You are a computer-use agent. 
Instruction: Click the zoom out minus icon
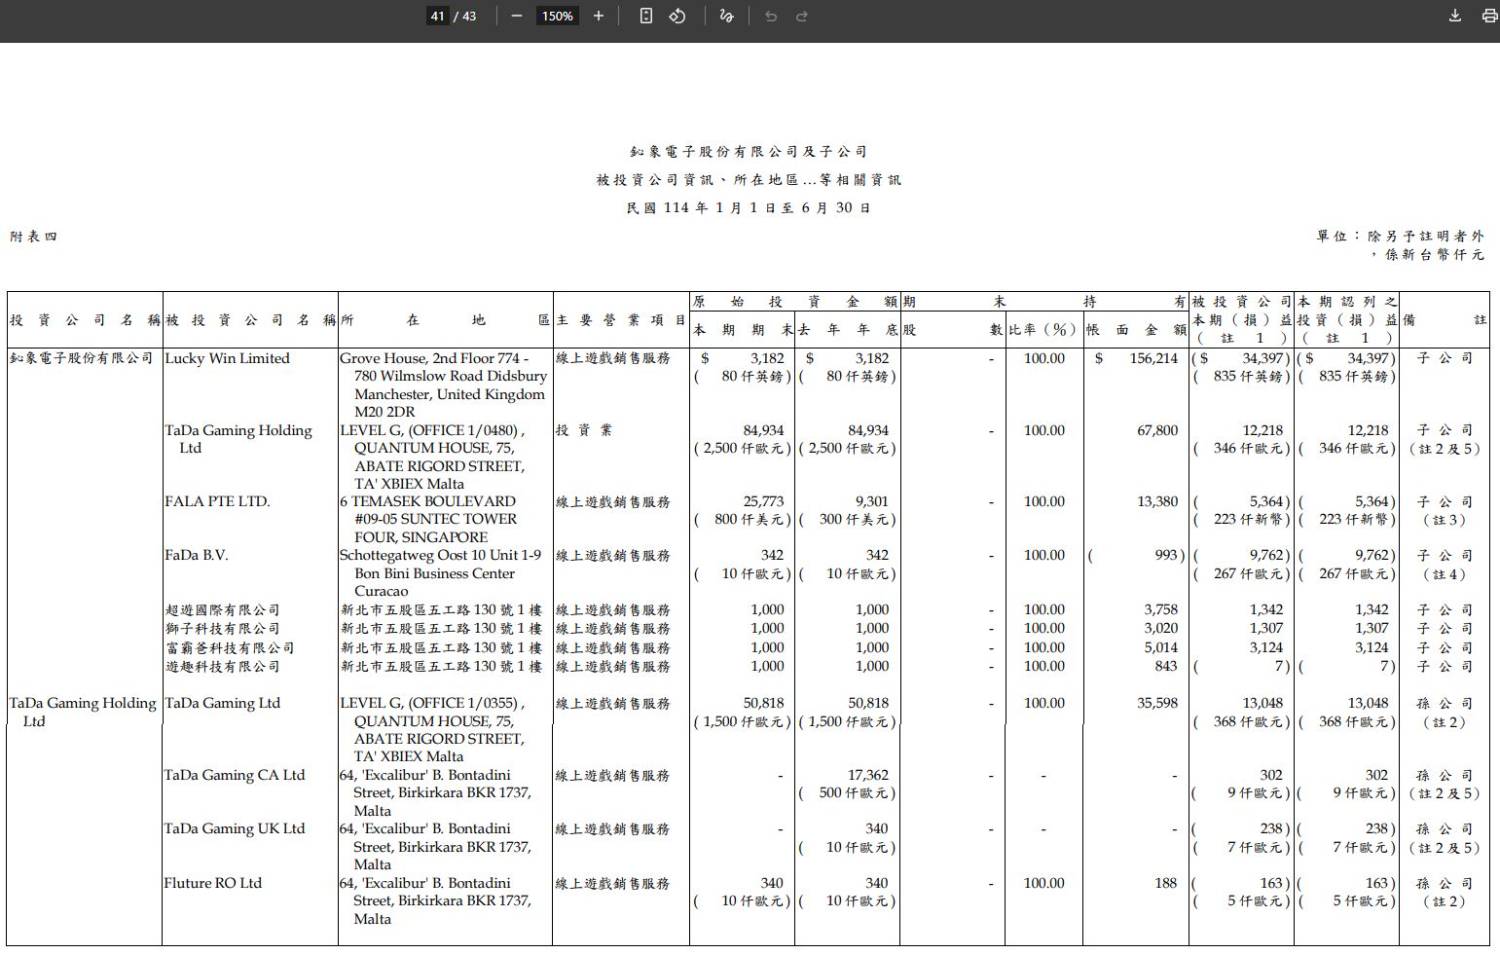coord(516,16)
